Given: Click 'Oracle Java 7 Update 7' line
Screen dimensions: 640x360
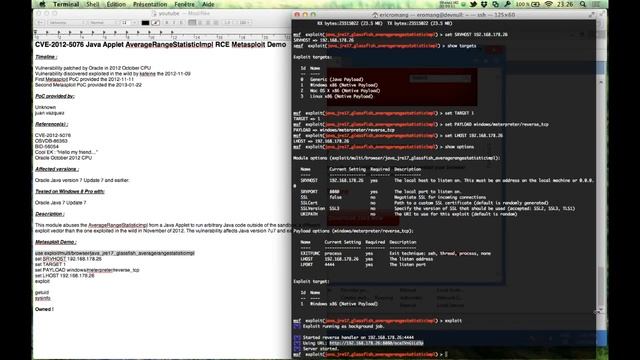Looking at the screenshot, I should tap(60, 202).
